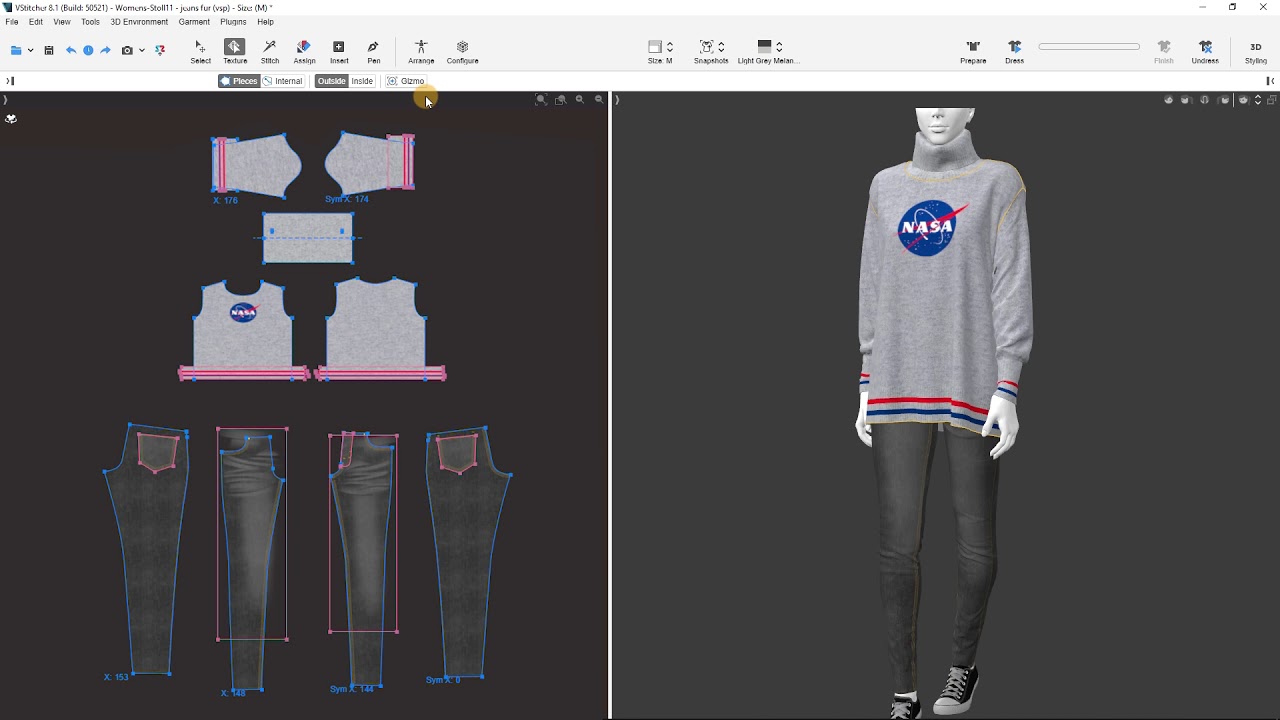The width and height of the screenshot is (1280, 720).
Task: Undo the last action
Action: click(x=71, y=50)
